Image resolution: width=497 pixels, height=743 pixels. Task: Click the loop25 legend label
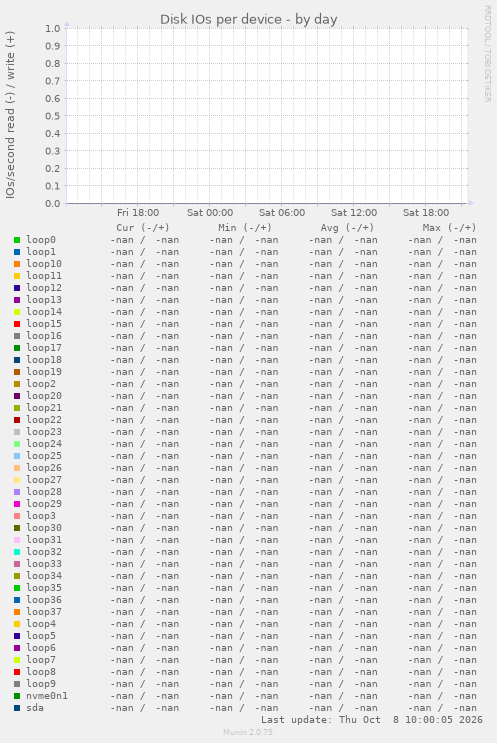tap(44, 456)
